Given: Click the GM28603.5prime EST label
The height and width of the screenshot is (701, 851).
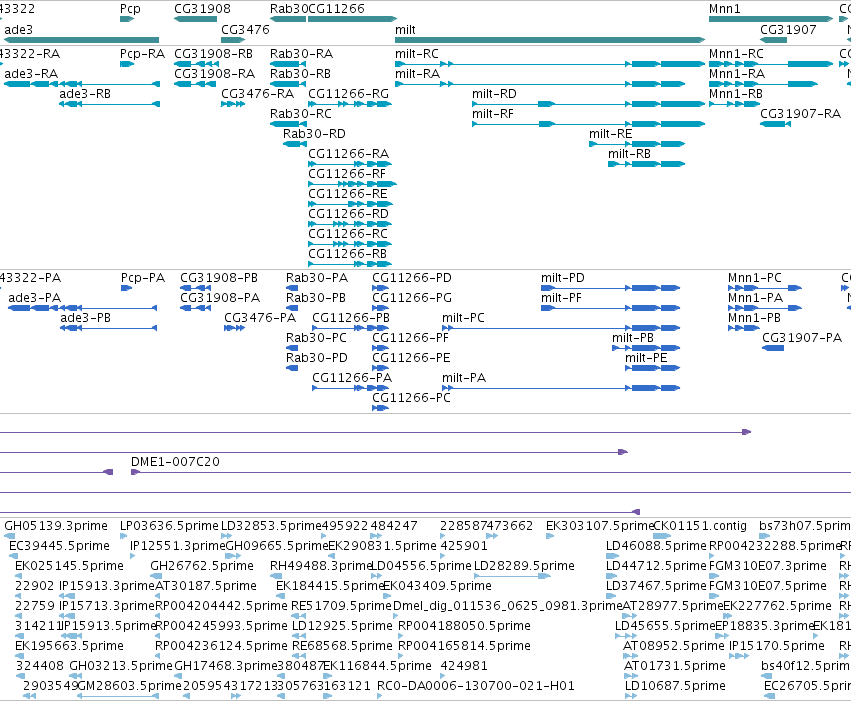Looking at the screenshot, I should 130,686.
